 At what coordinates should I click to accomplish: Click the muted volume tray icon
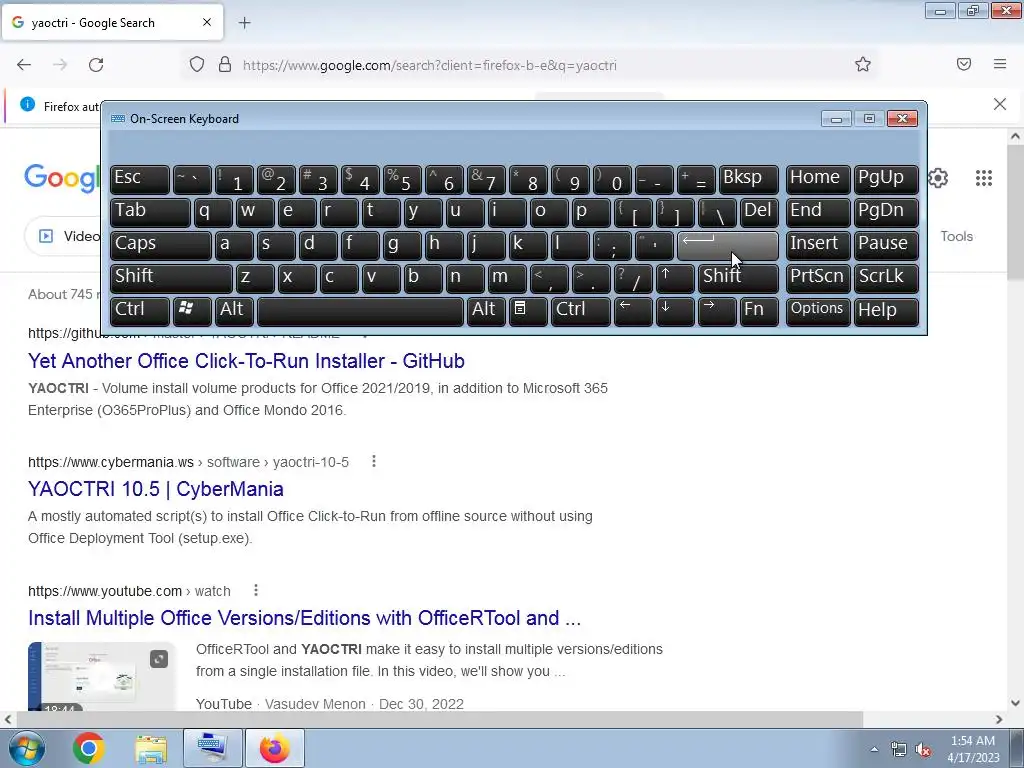click(923, 750)
